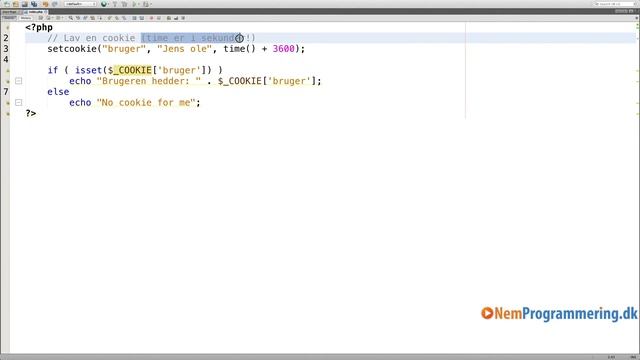Click the New Project toolbar icon
This screenshot has height=360, width=640.
(x=16, y=4)
